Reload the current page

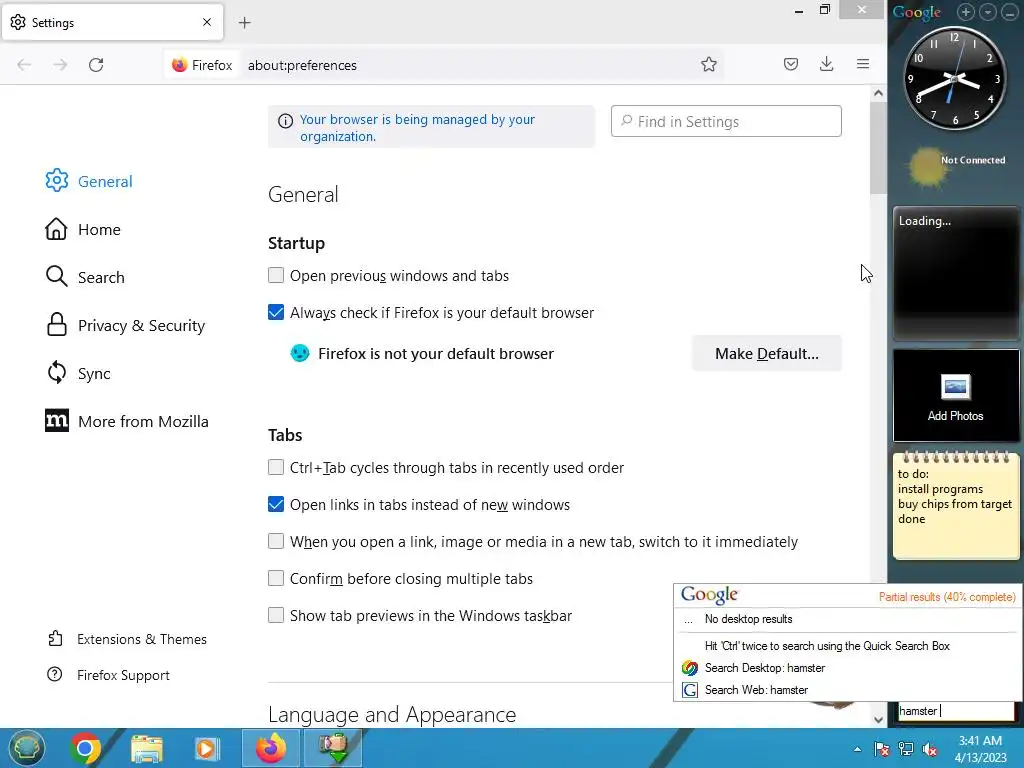[x=96, y=65]
